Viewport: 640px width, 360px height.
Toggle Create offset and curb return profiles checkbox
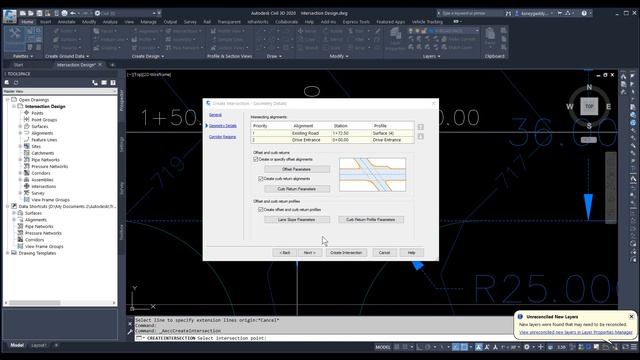pyautogui.click(x=260, y=209)
